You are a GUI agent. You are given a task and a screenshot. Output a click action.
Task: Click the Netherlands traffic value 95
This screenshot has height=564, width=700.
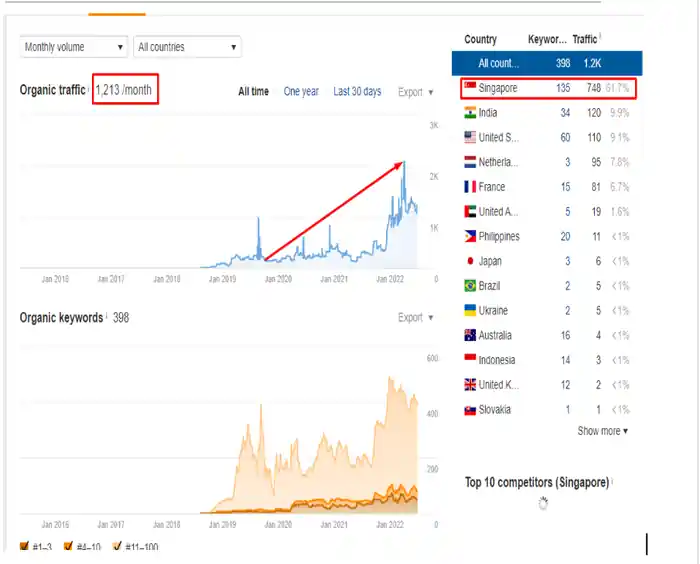click(x=596, y=162)
